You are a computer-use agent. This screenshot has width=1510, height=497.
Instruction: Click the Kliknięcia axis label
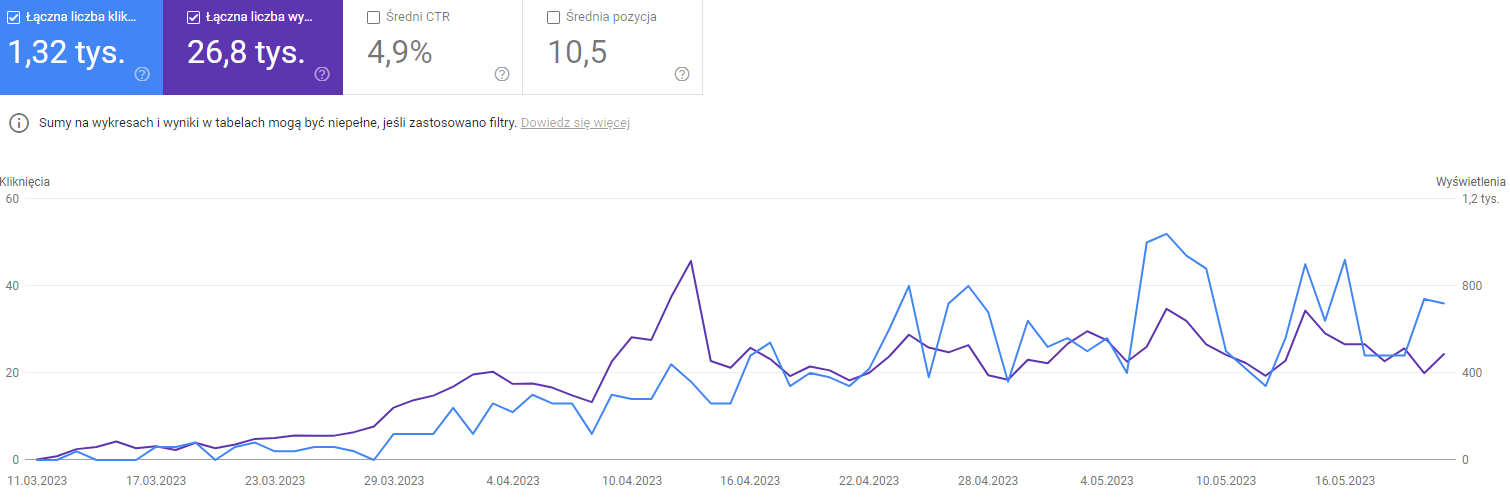26,182
